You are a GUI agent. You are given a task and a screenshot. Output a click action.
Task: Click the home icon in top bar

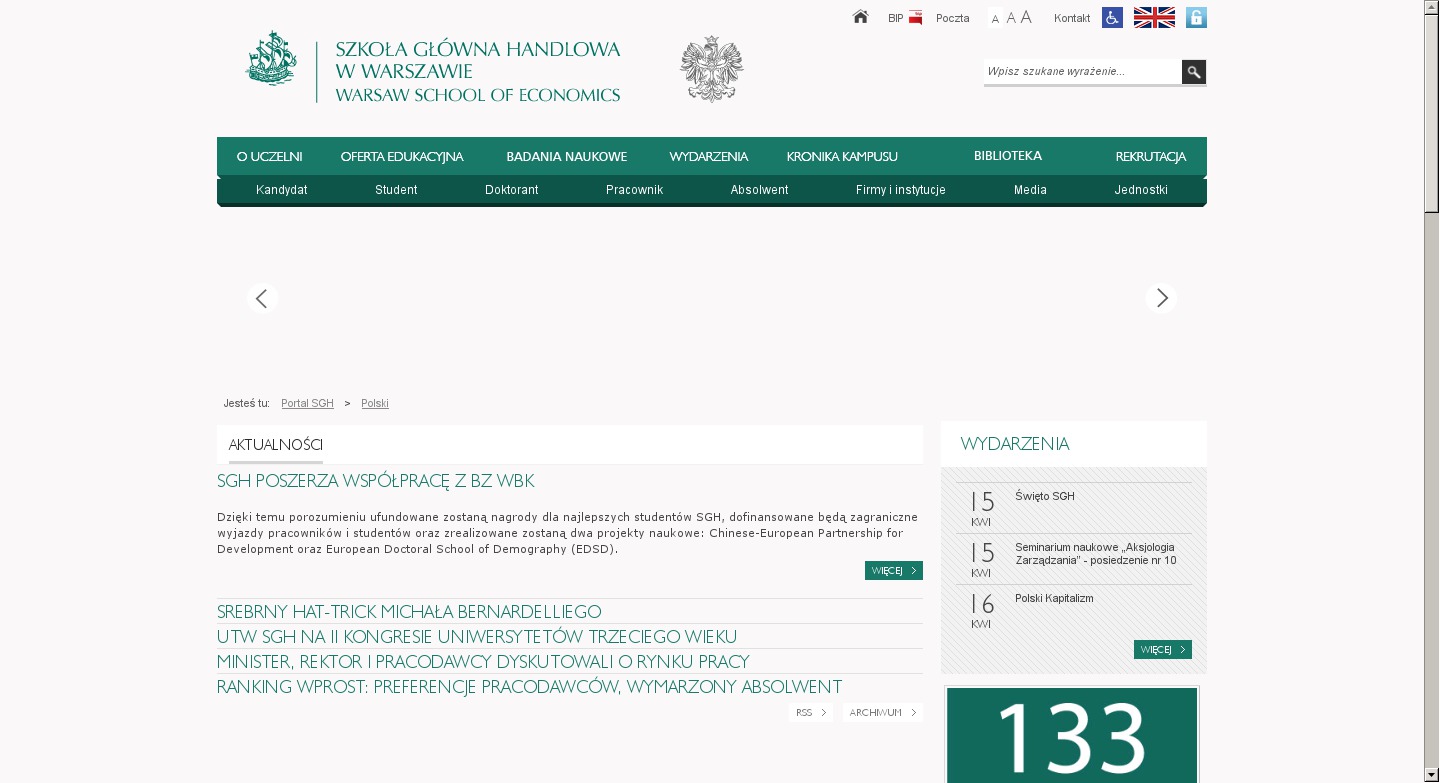point(860,17)
